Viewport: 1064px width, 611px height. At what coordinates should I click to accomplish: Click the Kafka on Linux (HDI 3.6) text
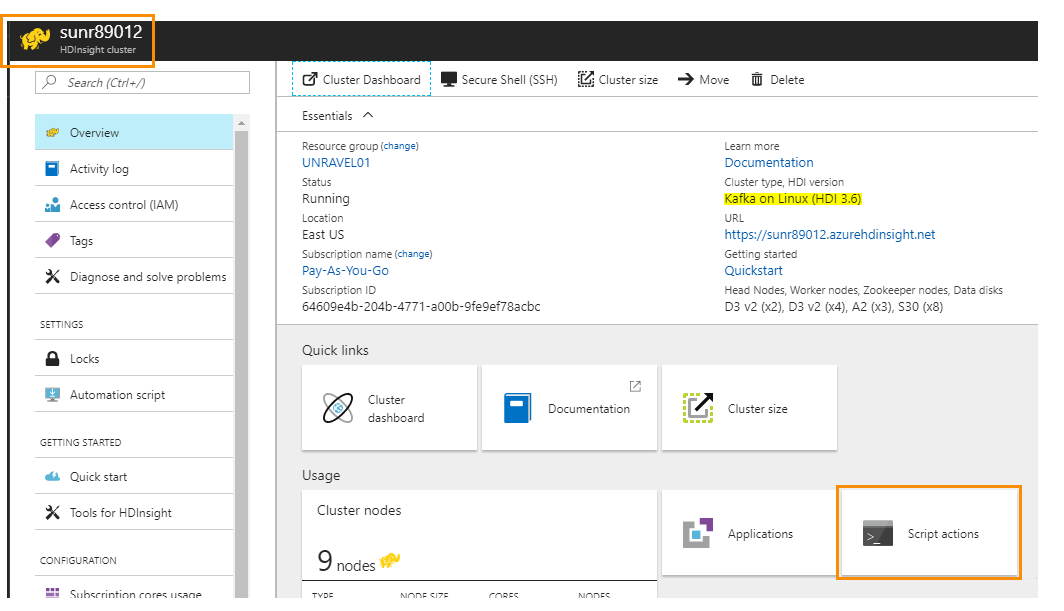(793, 198)
